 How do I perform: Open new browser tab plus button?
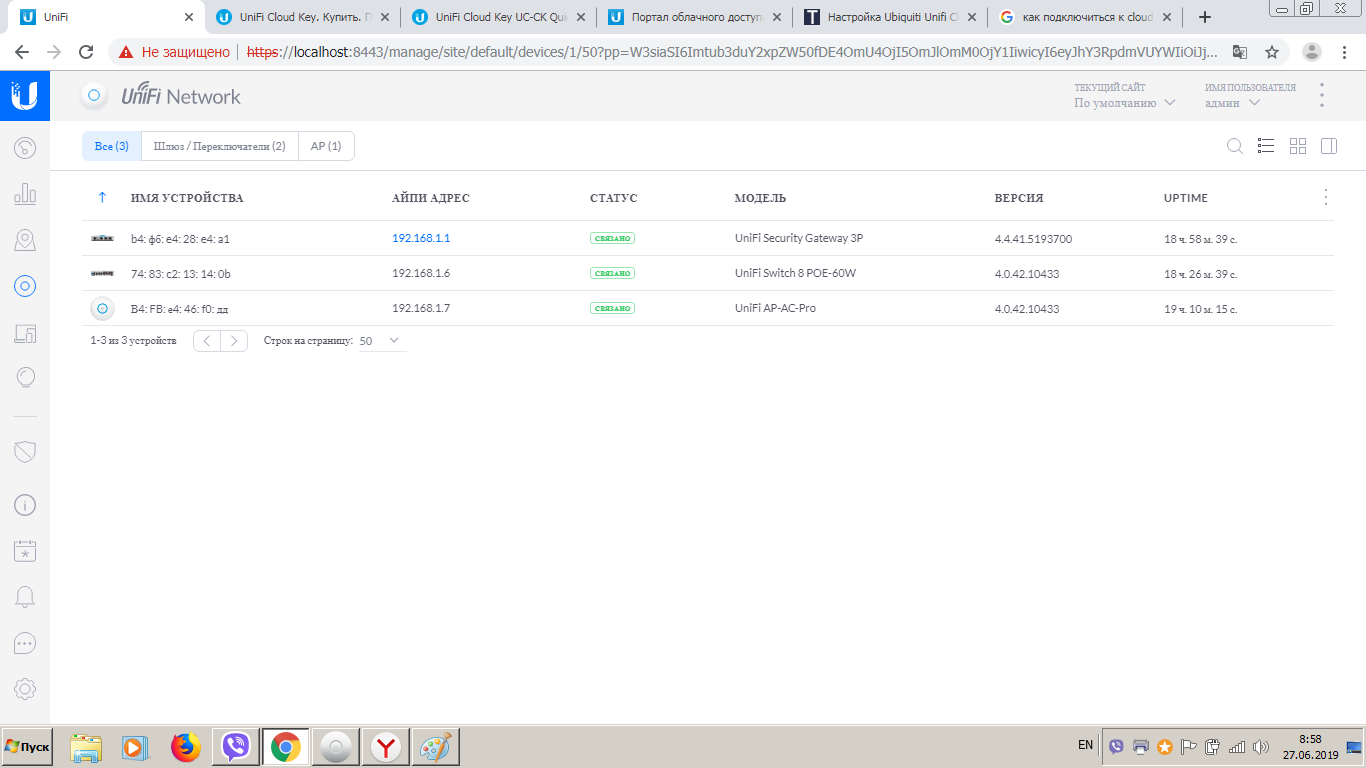coord(1205,17)
